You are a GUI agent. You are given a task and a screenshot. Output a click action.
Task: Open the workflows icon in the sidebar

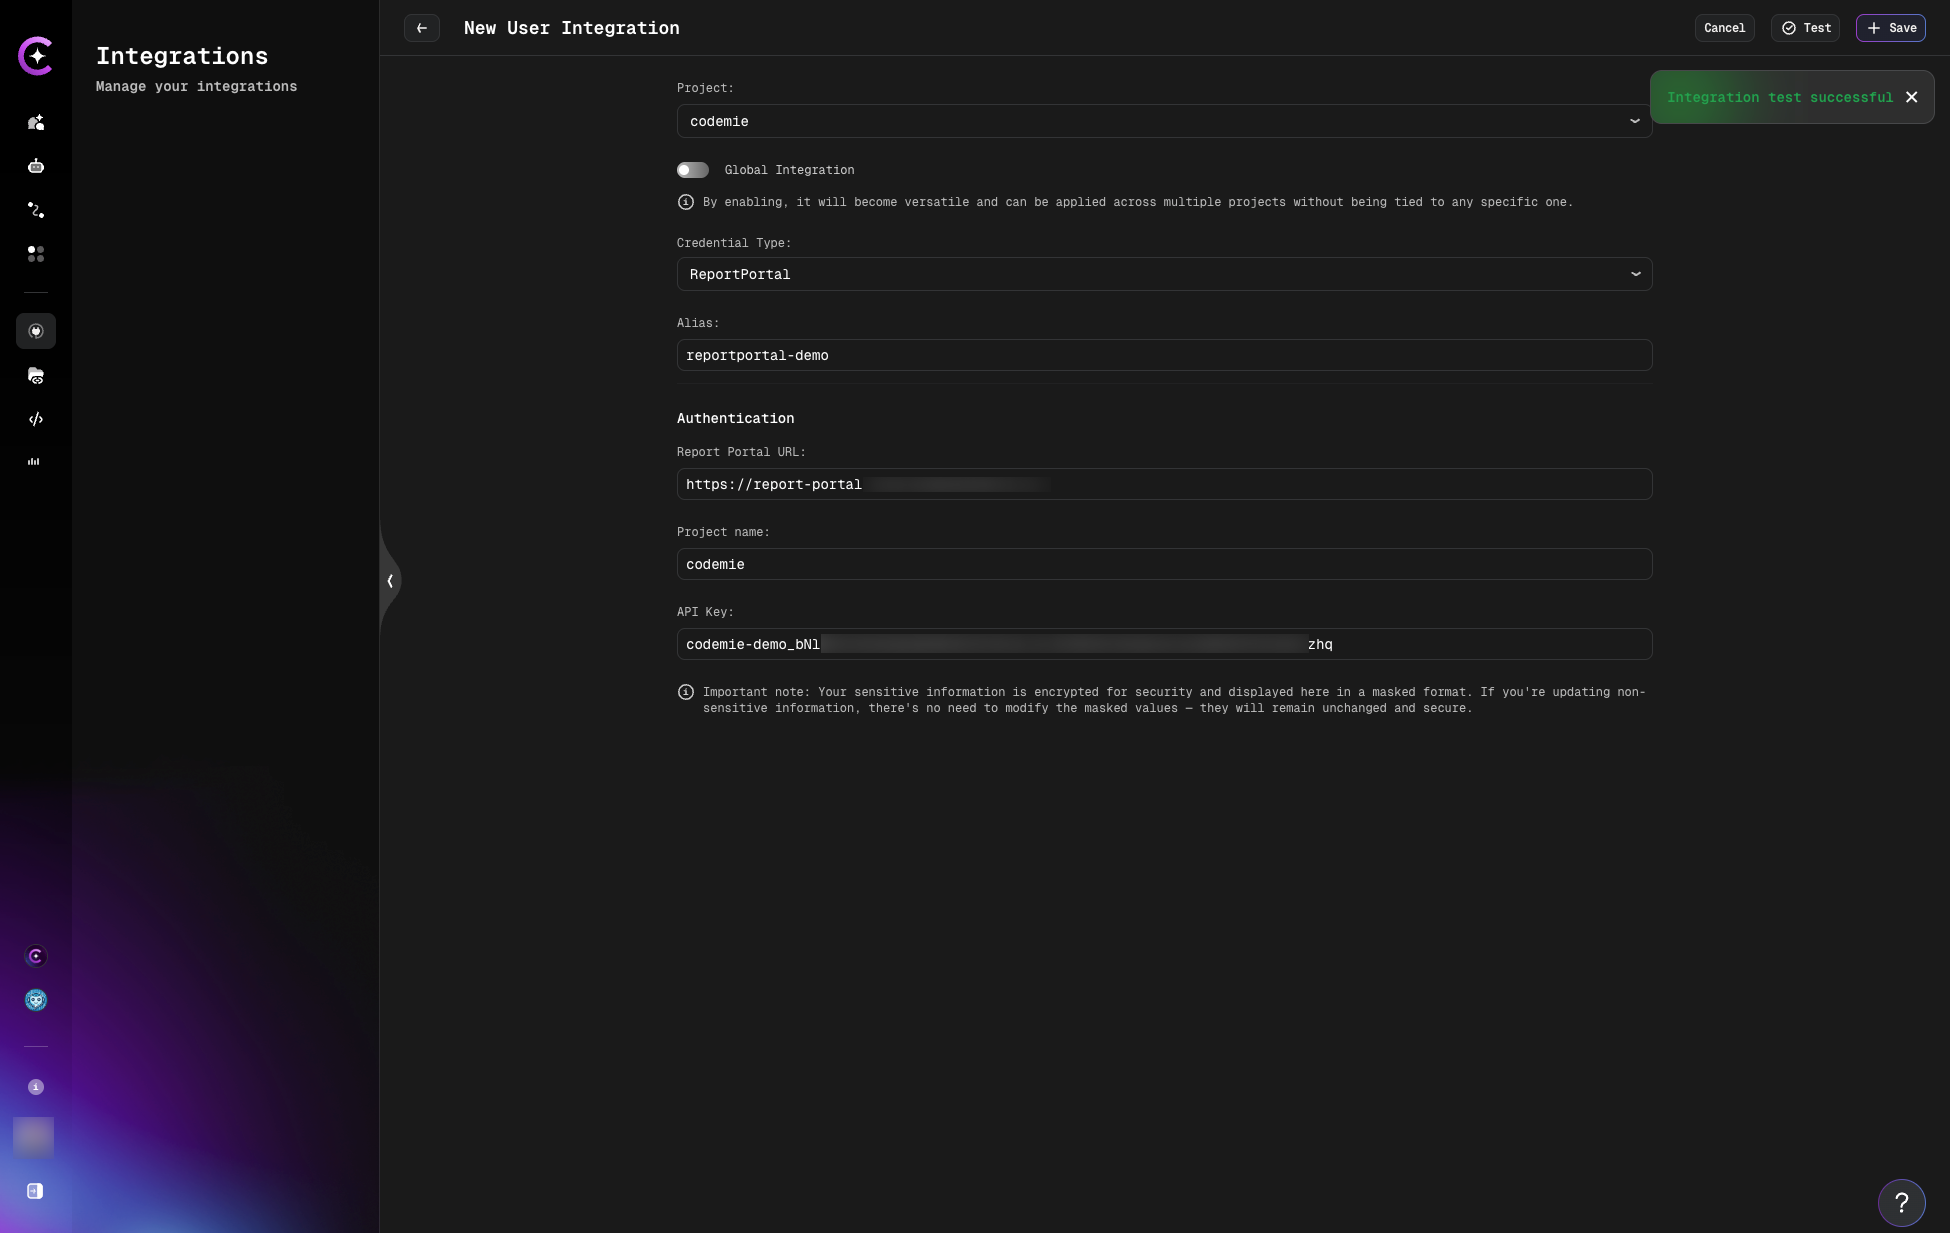point(36,210)
